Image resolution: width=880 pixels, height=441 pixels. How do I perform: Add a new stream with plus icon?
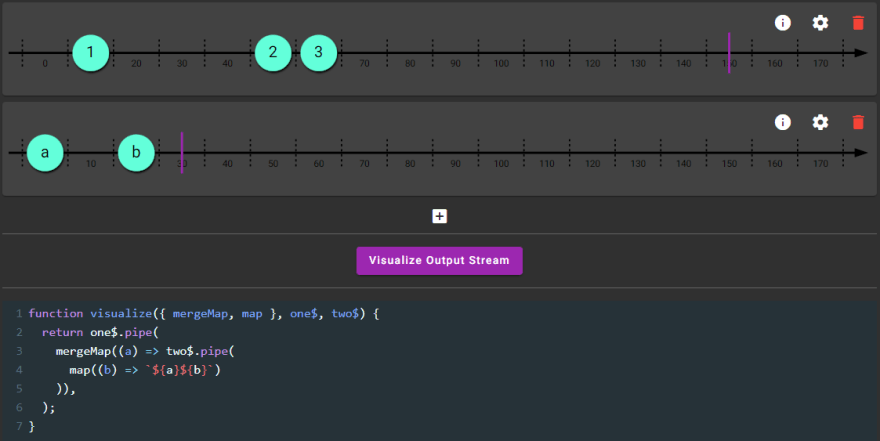click(x=439, y=216)
